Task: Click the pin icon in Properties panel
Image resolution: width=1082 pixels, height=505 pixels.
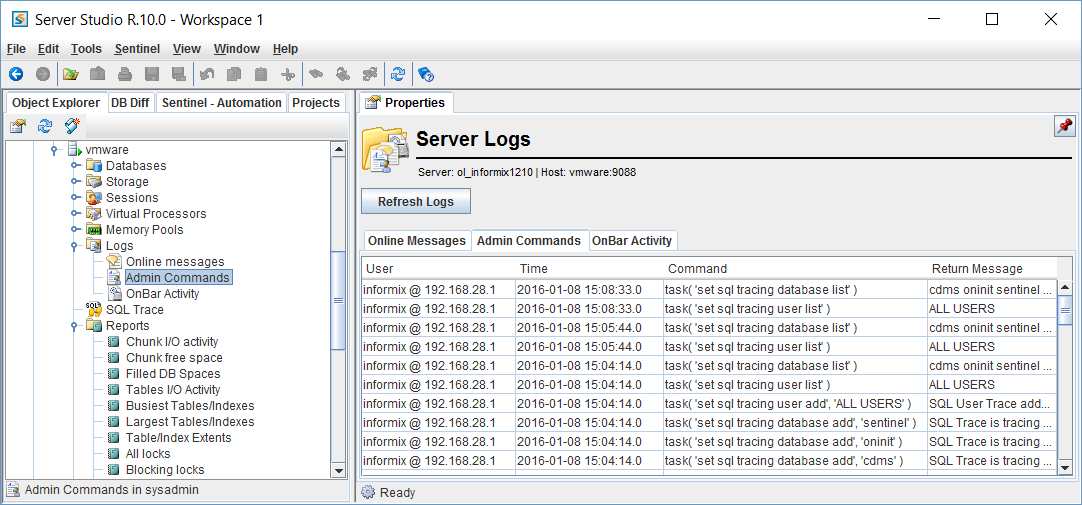Action: 1064,126
